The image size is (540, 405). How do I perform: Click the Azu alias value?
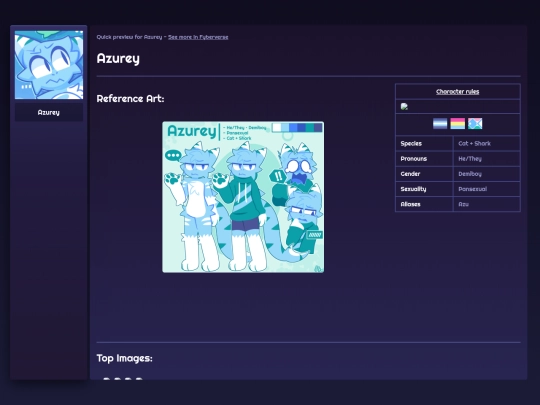464,204
